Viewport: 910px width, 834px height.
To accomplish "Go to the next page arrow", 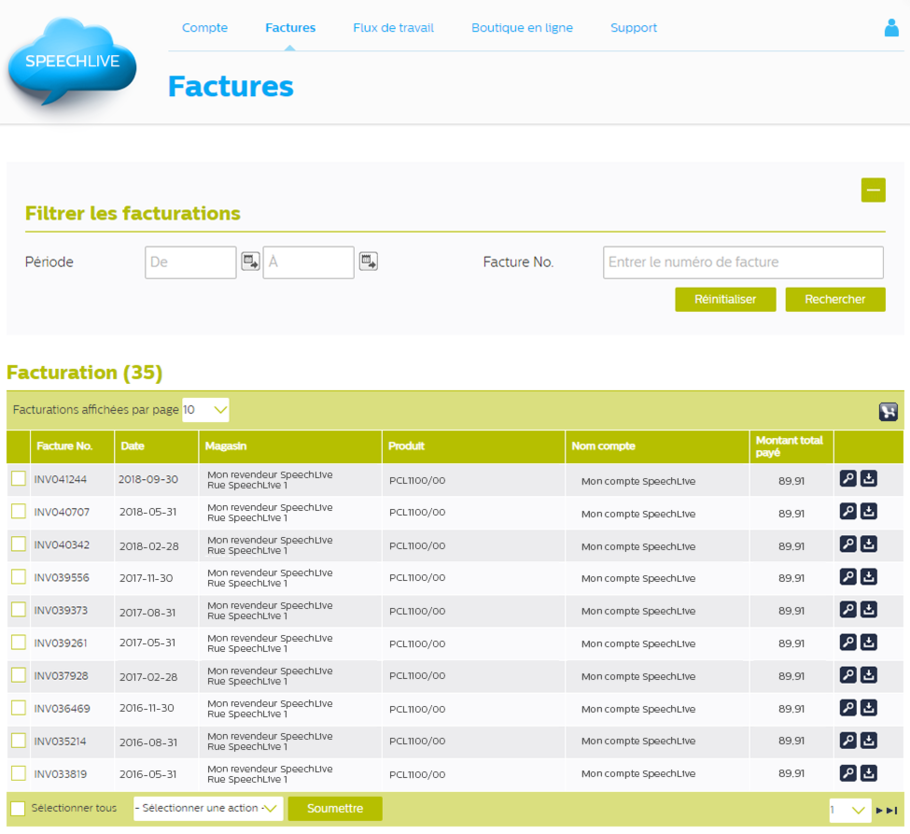I will tap(879, 810).
